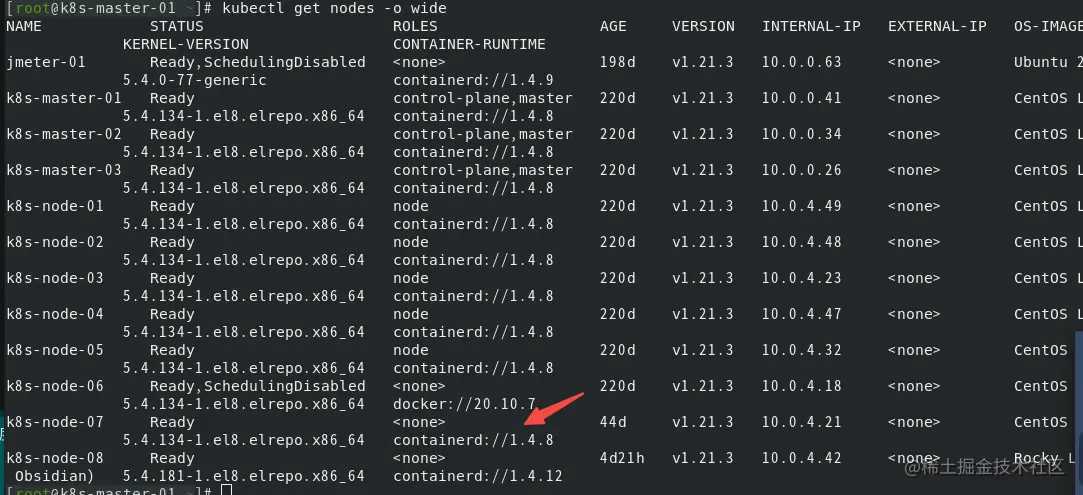The image size is (1083, 495).
Task: Click the CONTAINER-RUNTIME column header
Action: pos(469,44)
